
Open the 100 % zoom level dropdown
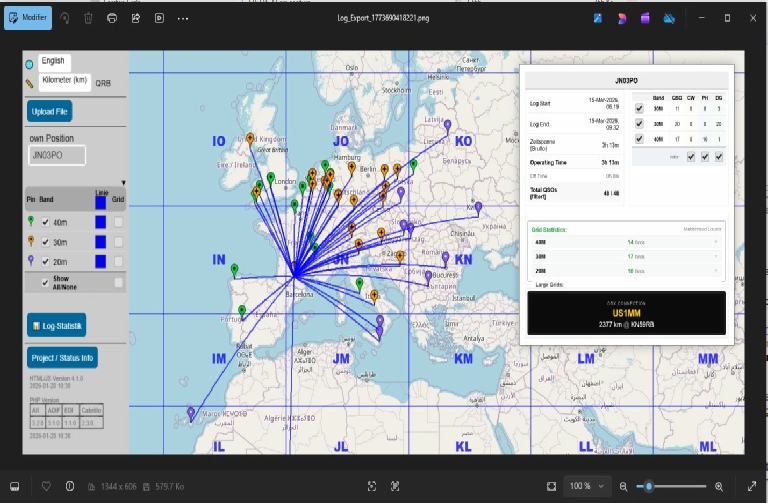point(585,486)
